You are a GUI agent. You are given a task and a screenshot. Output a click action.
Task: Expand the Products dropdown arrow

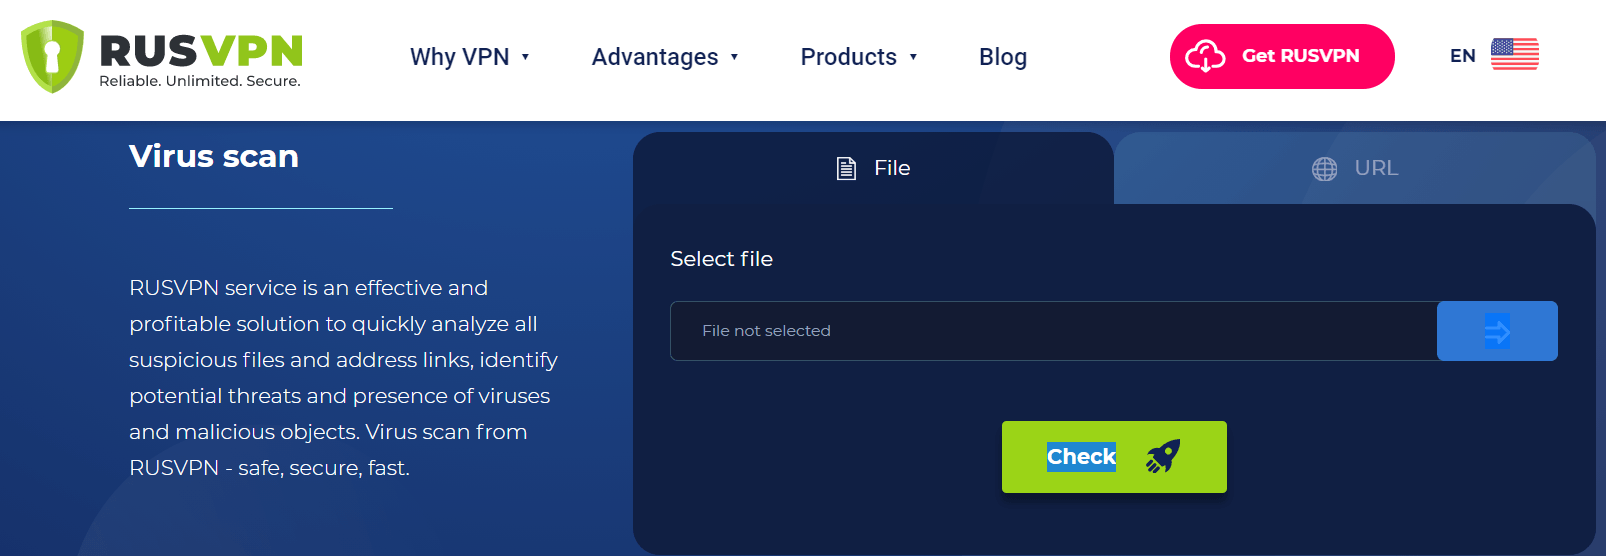pyautogui.click(x=913, y=57)
